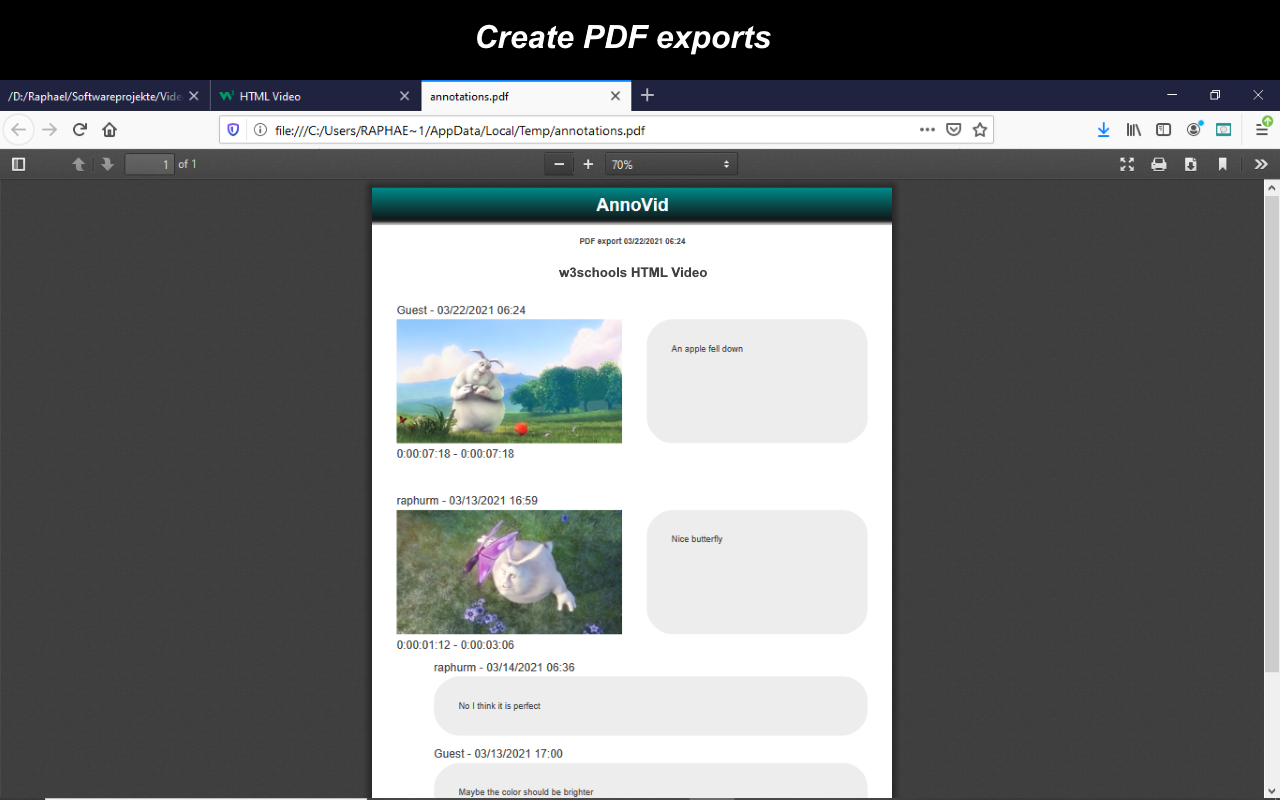The width and height of the screenshot is (1280, 800).
Task: Open the current view bookmark icon
Action: pyautogui.click(x=1222, y=164)
